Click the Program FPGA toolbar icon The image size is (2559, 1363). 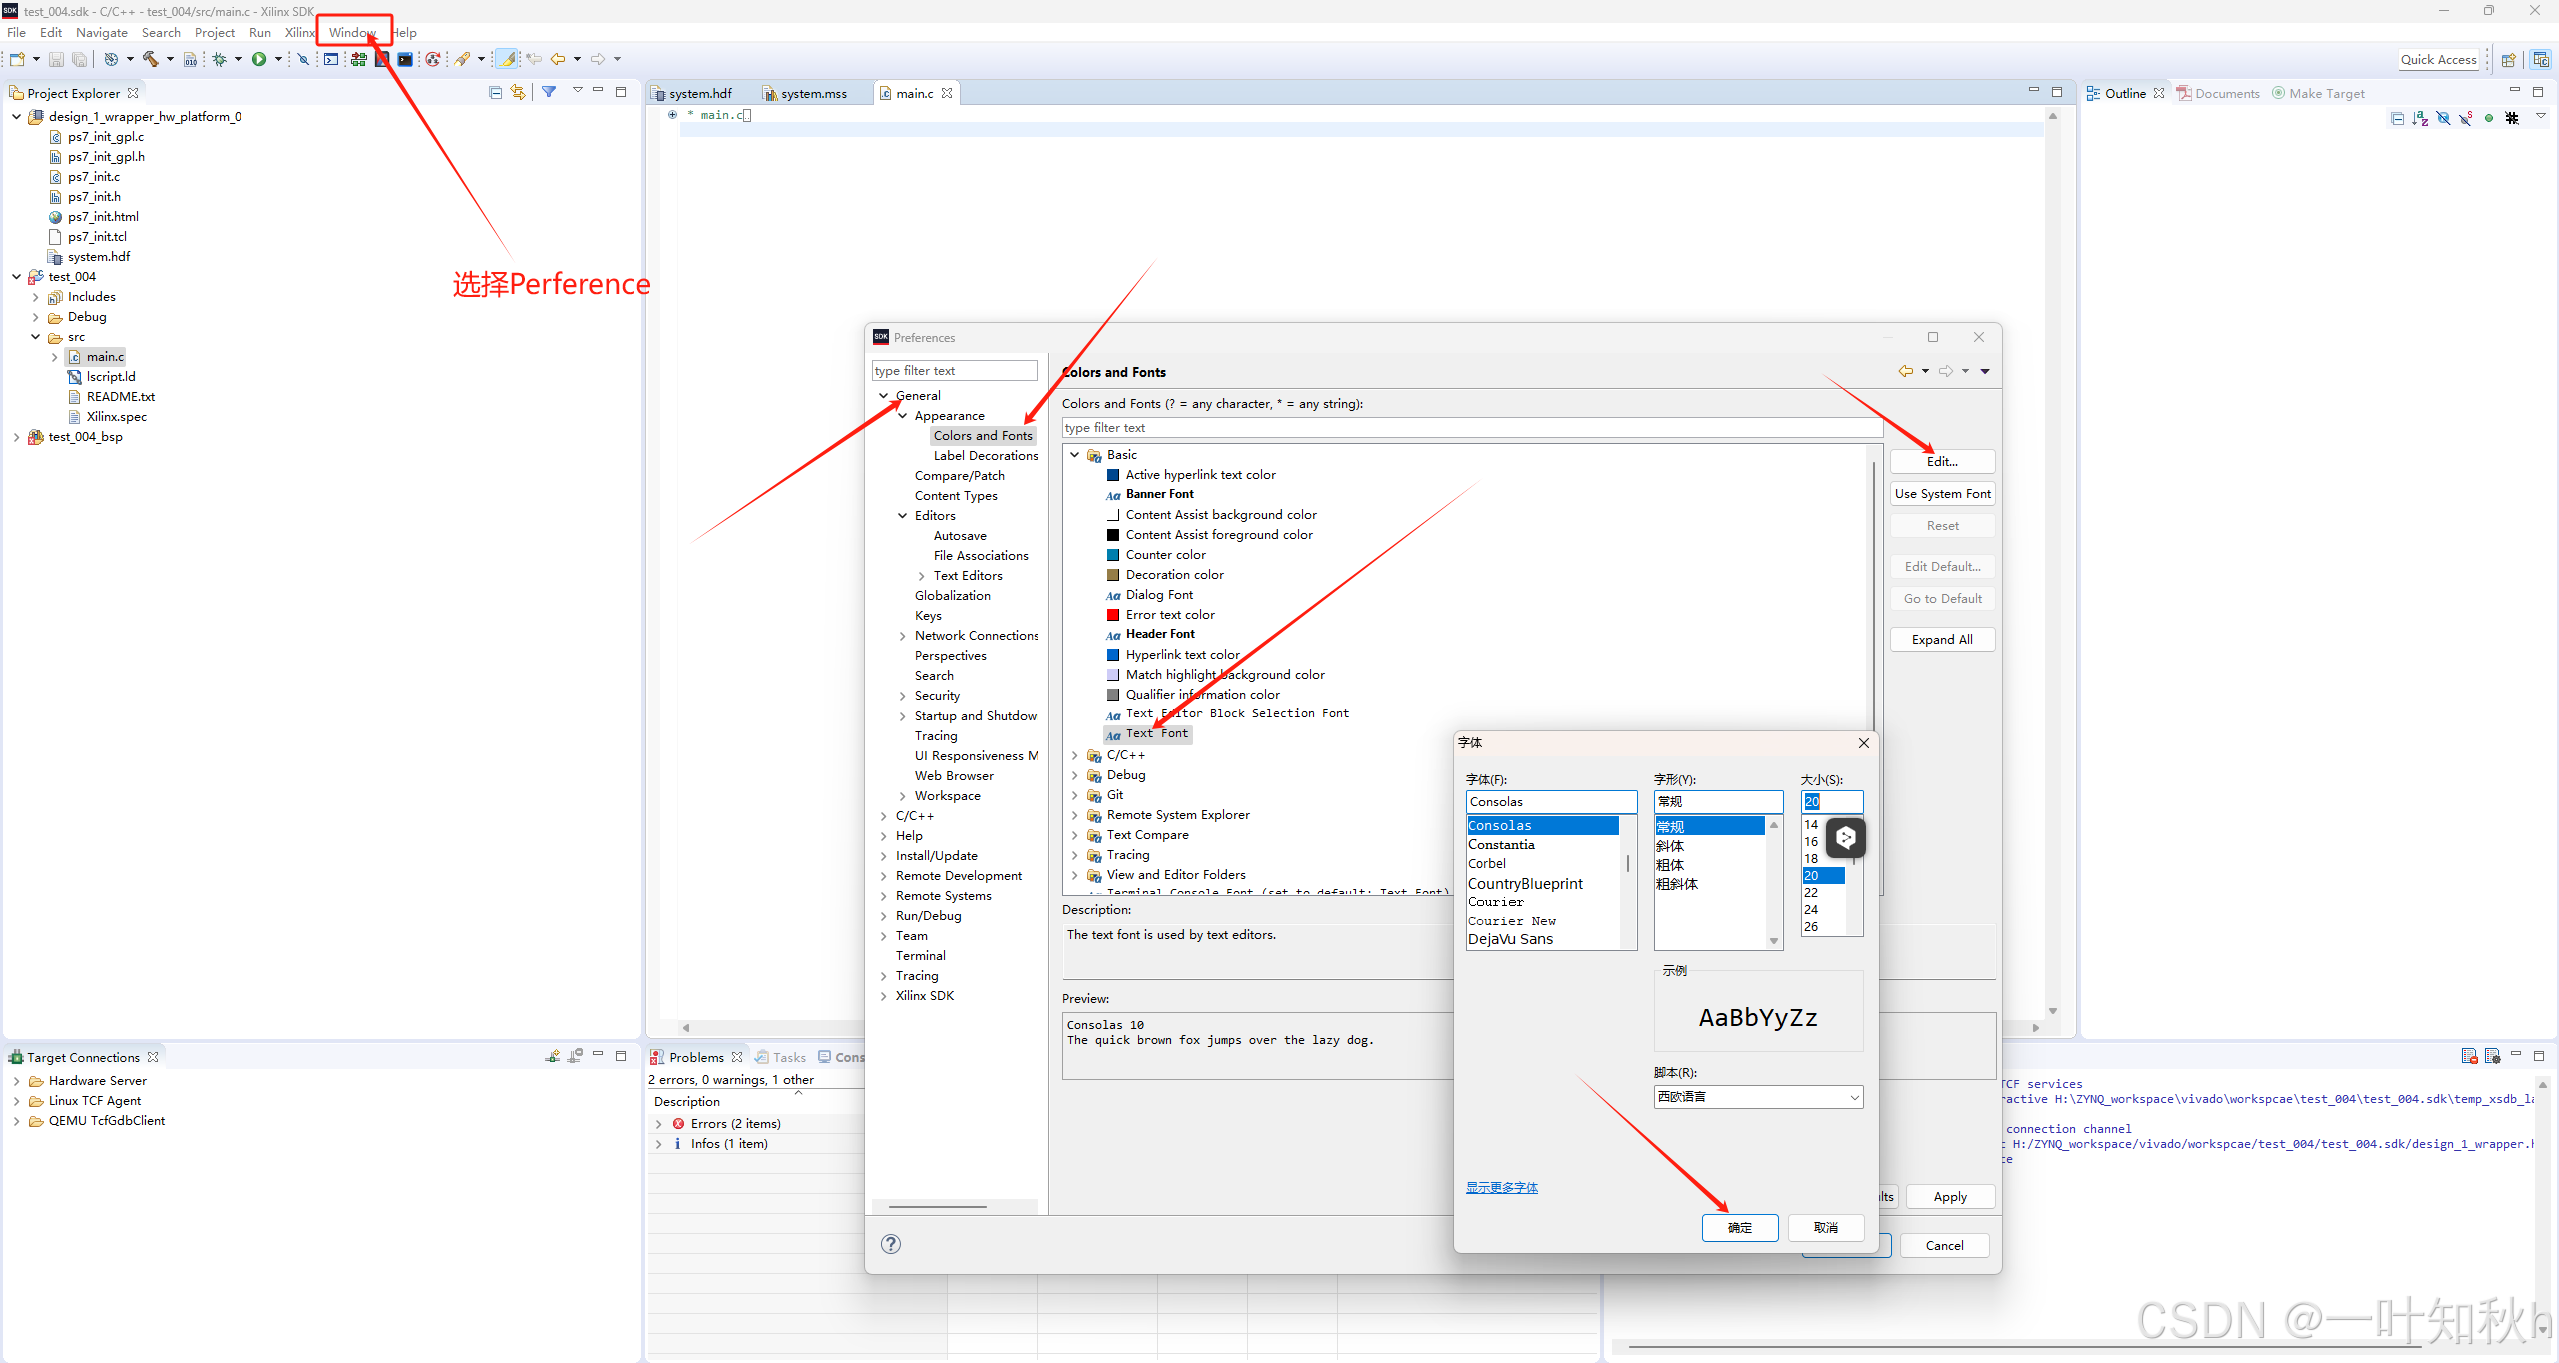[358, 60]
